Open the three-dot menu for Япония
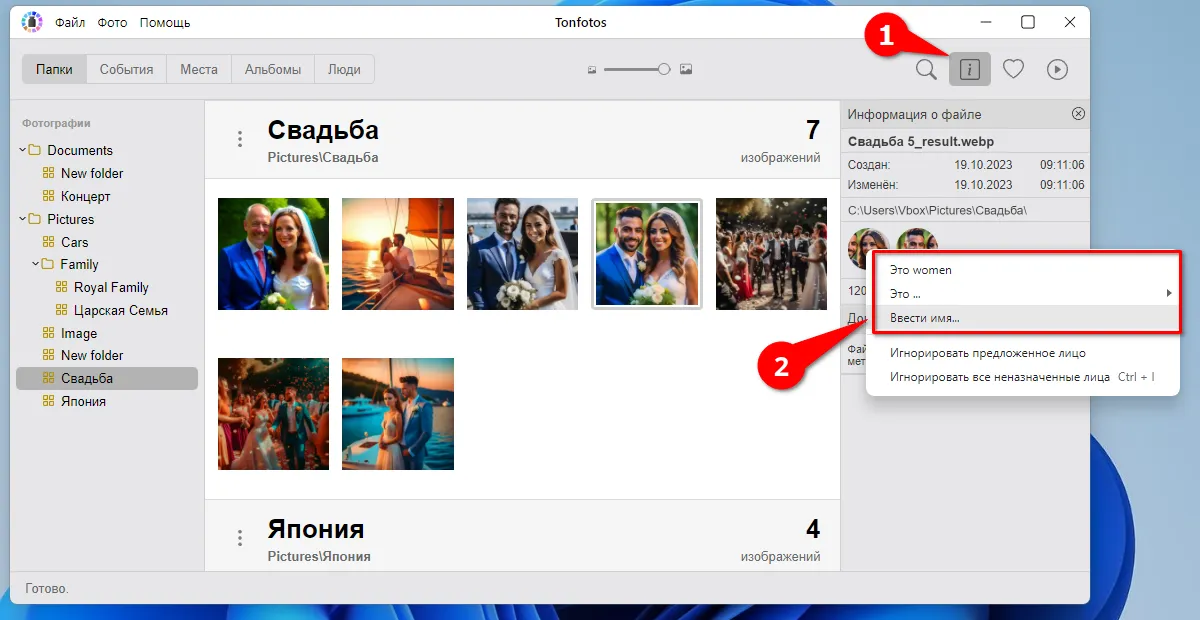The height and width of the screenshot is (620, 1200). (x=240, y=538)
